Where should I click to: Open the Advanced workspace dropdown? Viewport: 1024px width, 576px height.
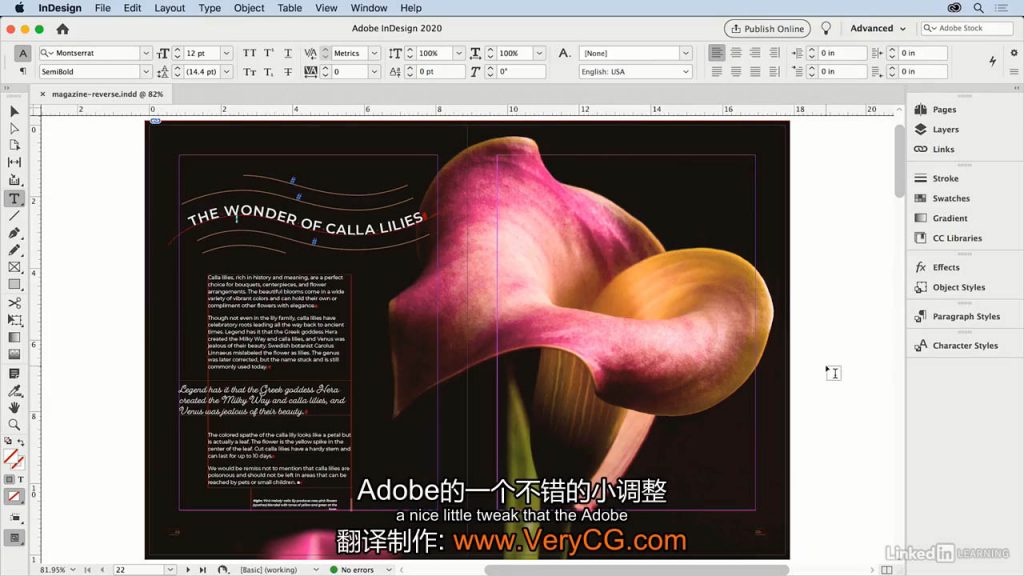click(x=878, y=28)
